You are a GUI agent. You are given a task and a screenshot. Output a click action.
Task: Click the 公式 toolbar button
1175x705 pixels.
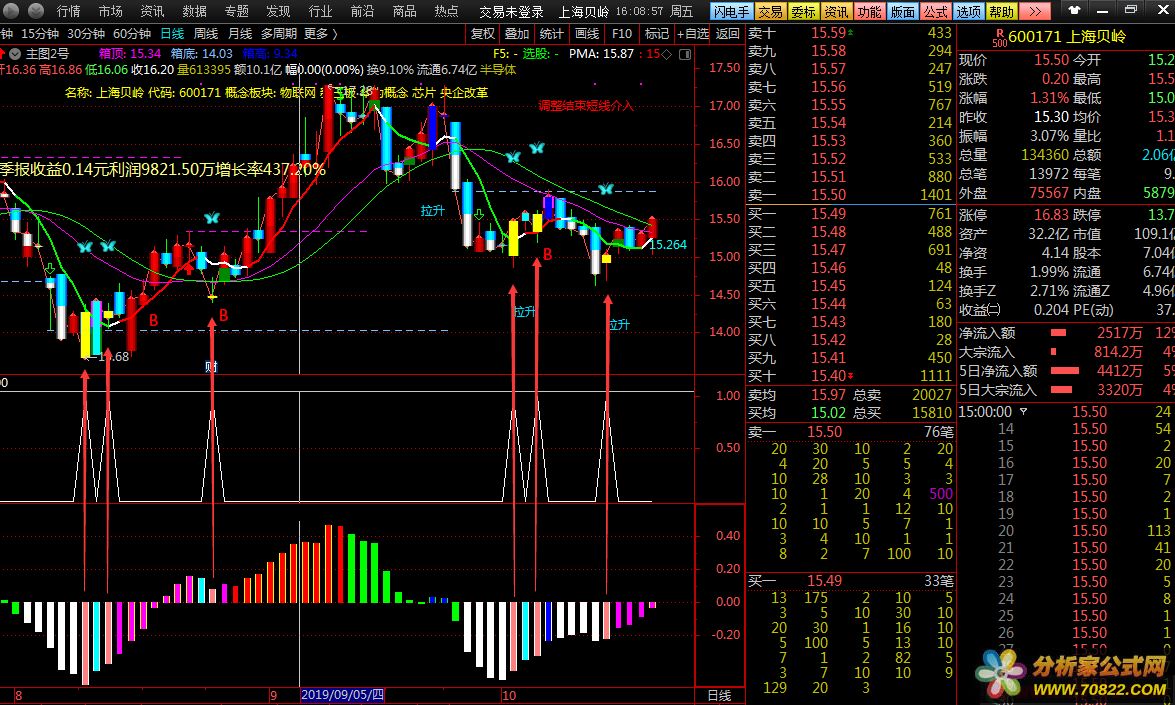(x=935, y=11)
